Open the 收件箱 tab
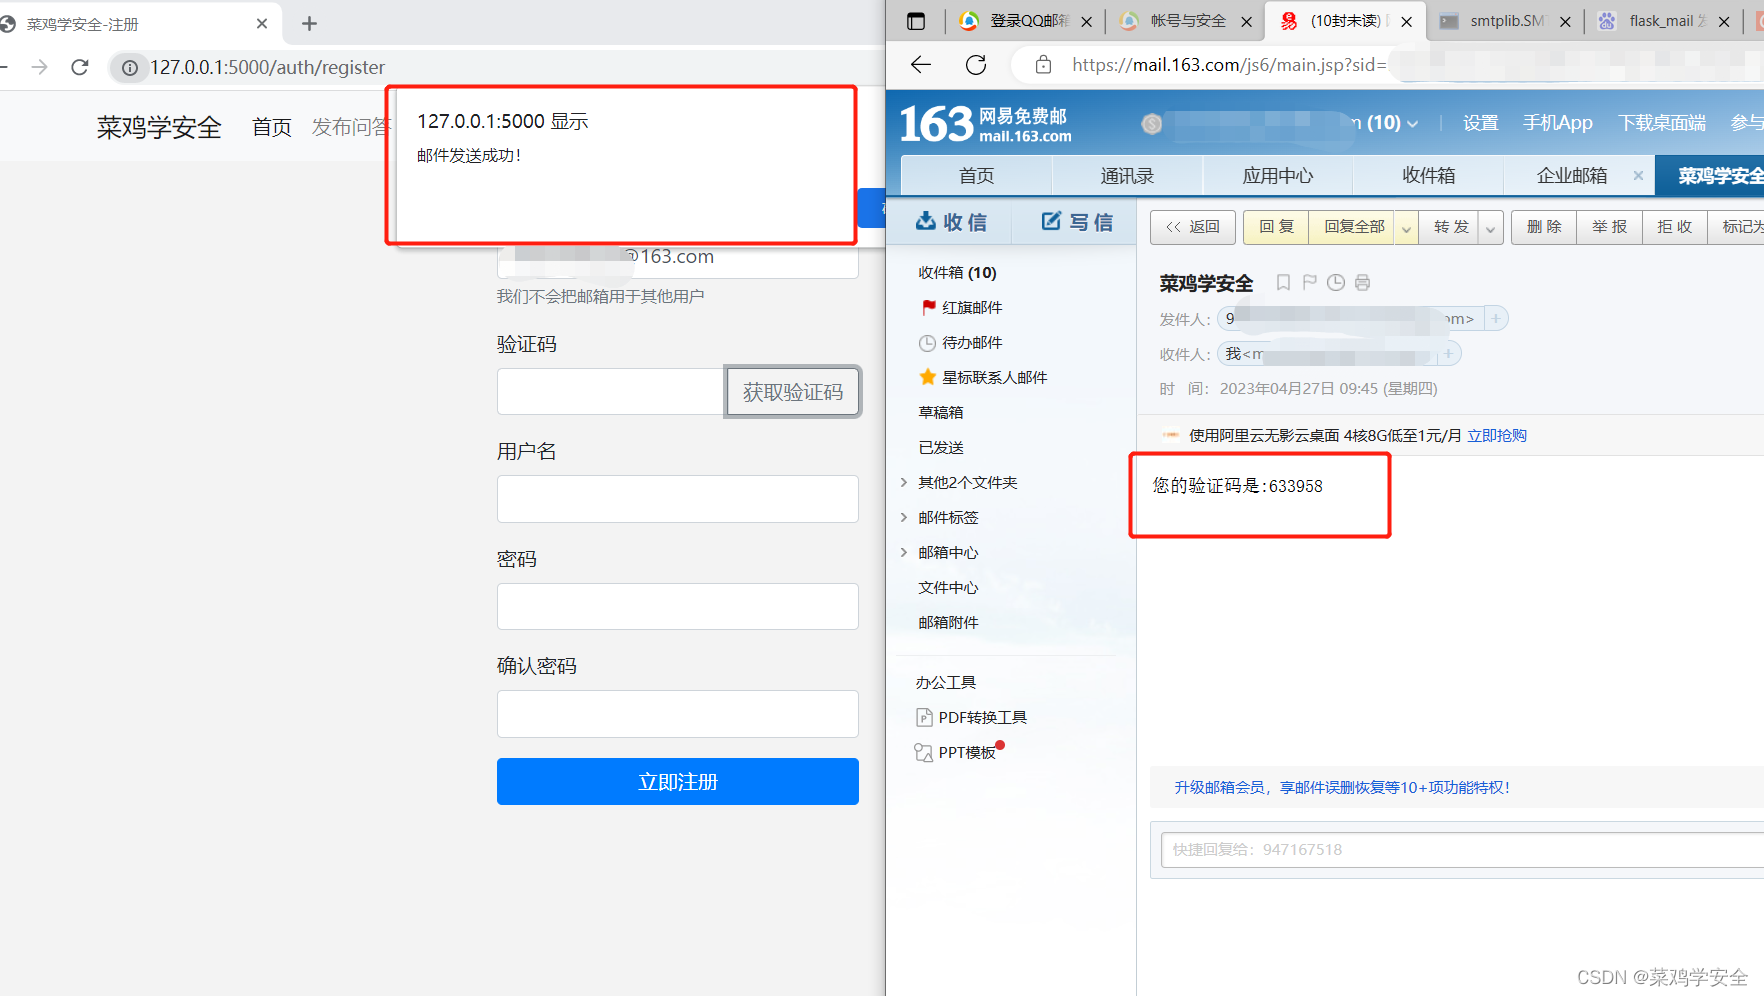Screen dimensions: 1764x996 click(x=1428, y=175)
